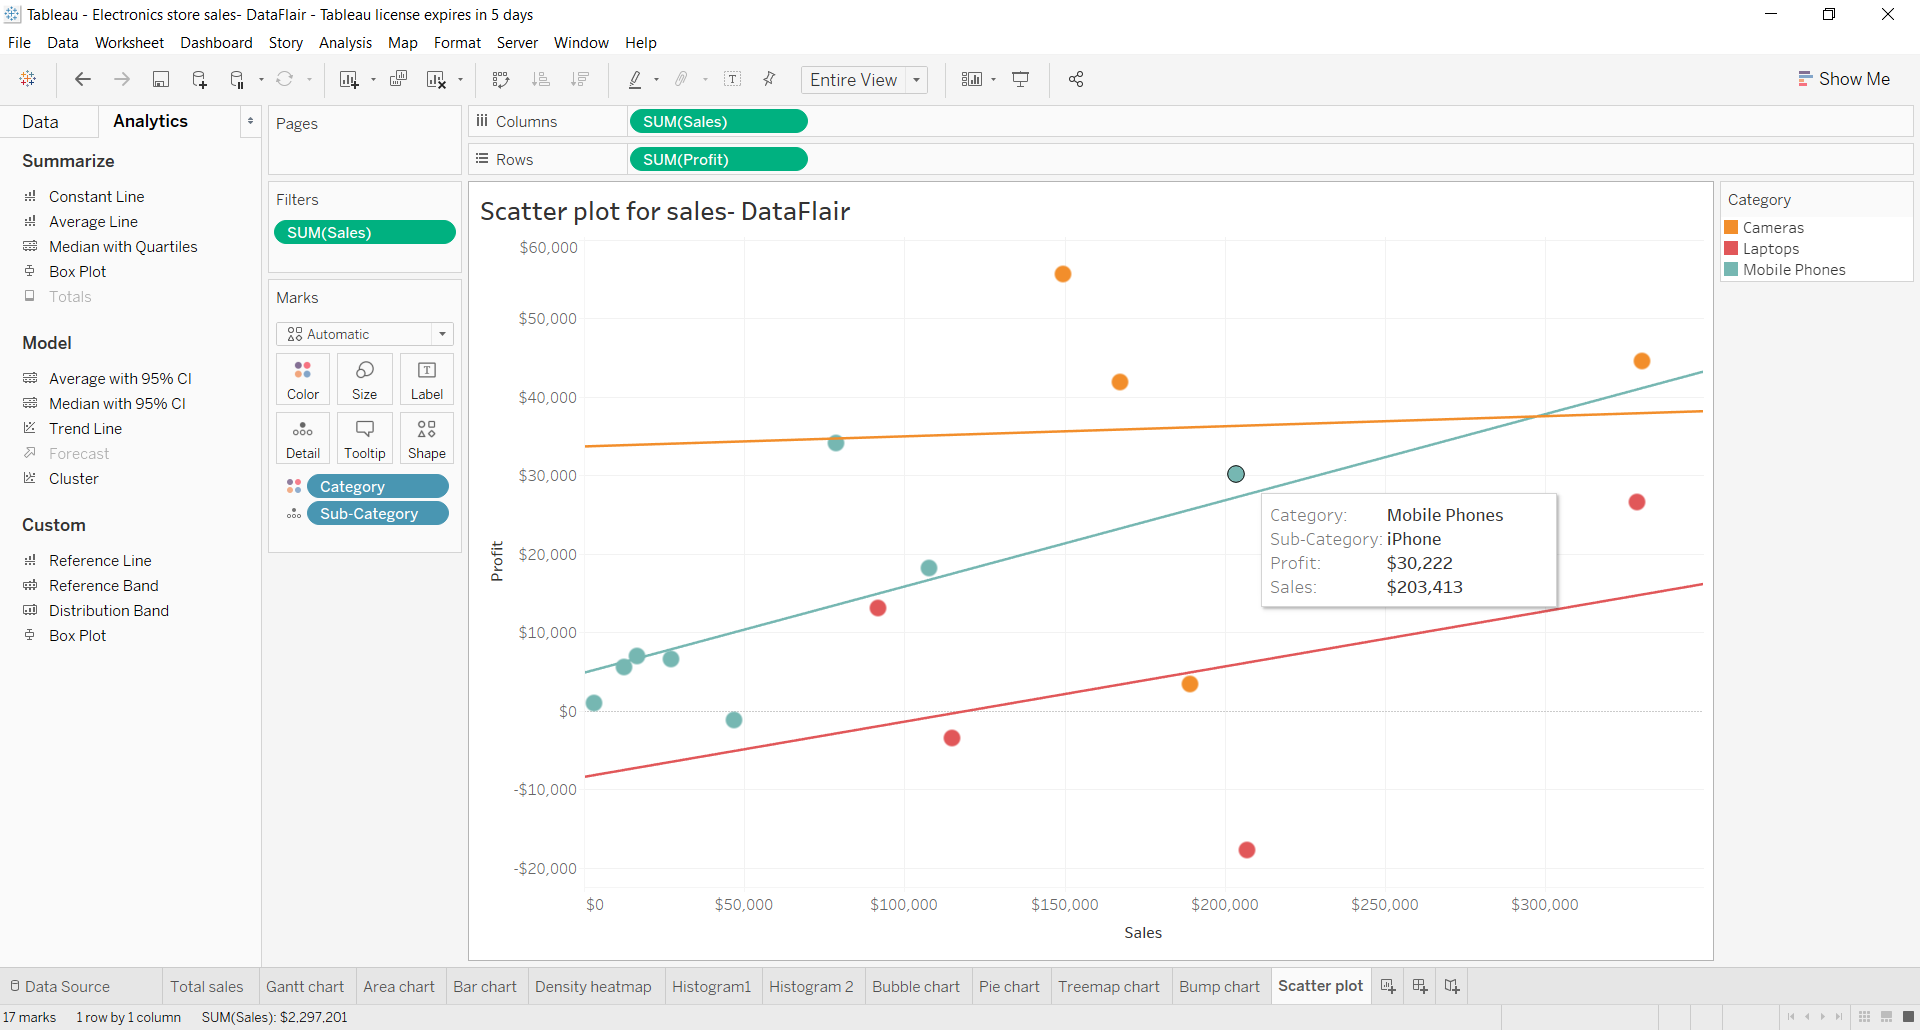Image resolution: width=1920 pixels, height=1030 pixels.
Task: Swap rows and columns icon
Action: [x=501, y=79]
